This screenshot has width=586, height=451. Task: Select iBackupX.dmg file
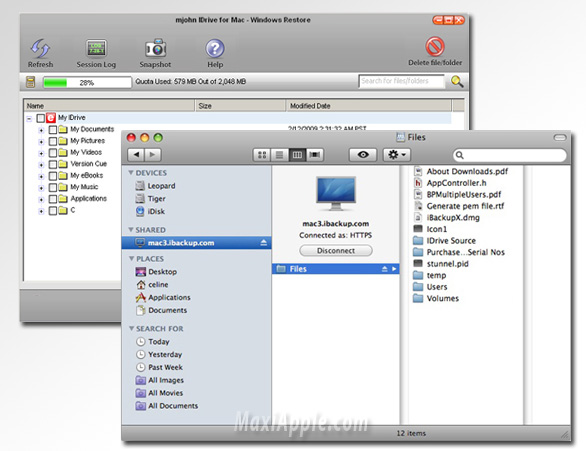click(447, 217)
